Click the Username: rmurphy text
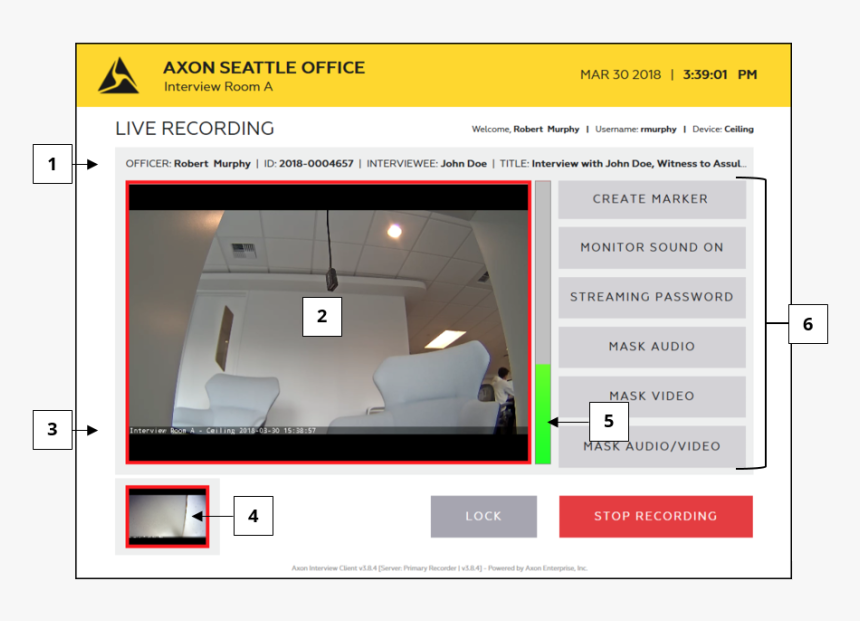The image size is (860, 621). (x=636, y=129)
